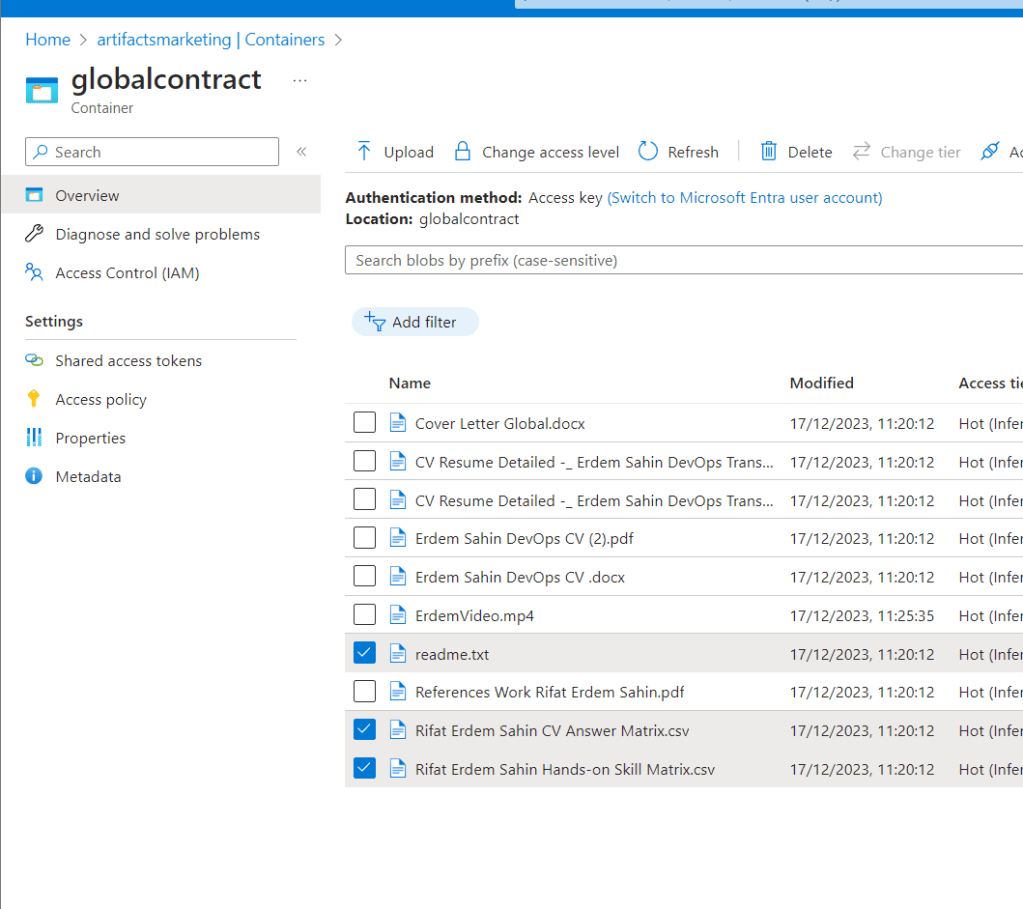Check the ErdemVideo.mp4 checkbox

tap(365, 615)
